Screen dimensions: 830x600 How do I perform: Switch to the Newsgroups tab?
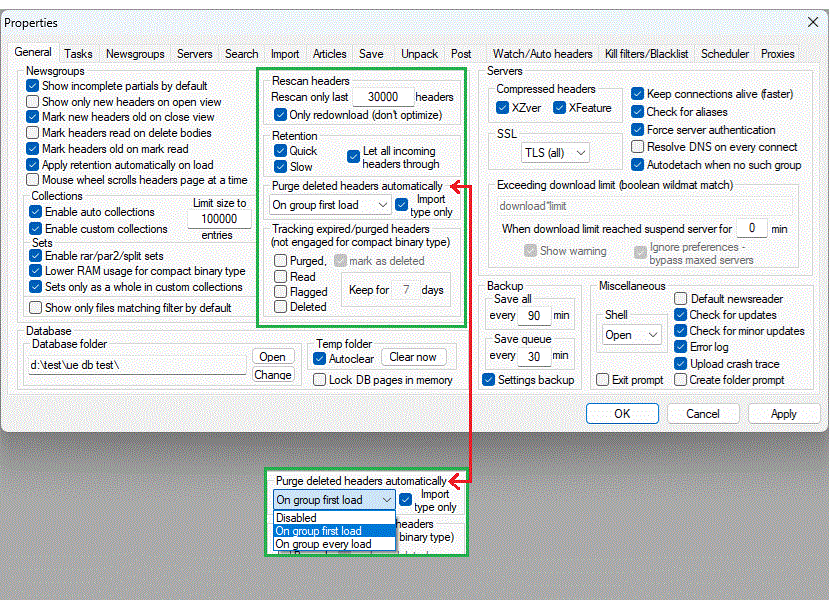(x=135, y=54)
